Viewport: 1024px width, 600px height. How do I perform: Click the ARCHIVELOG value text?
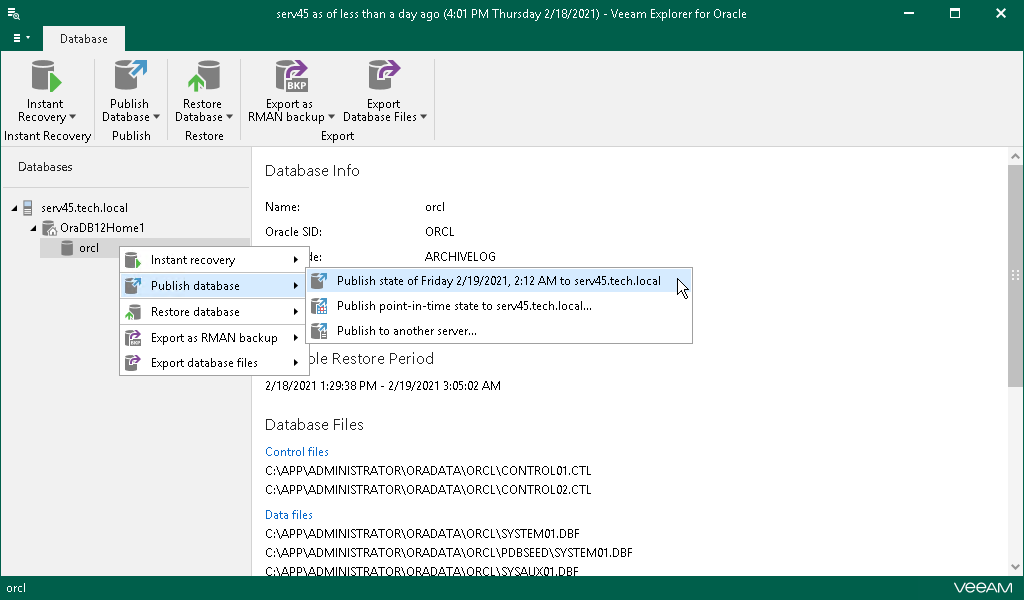click(460, 257)
